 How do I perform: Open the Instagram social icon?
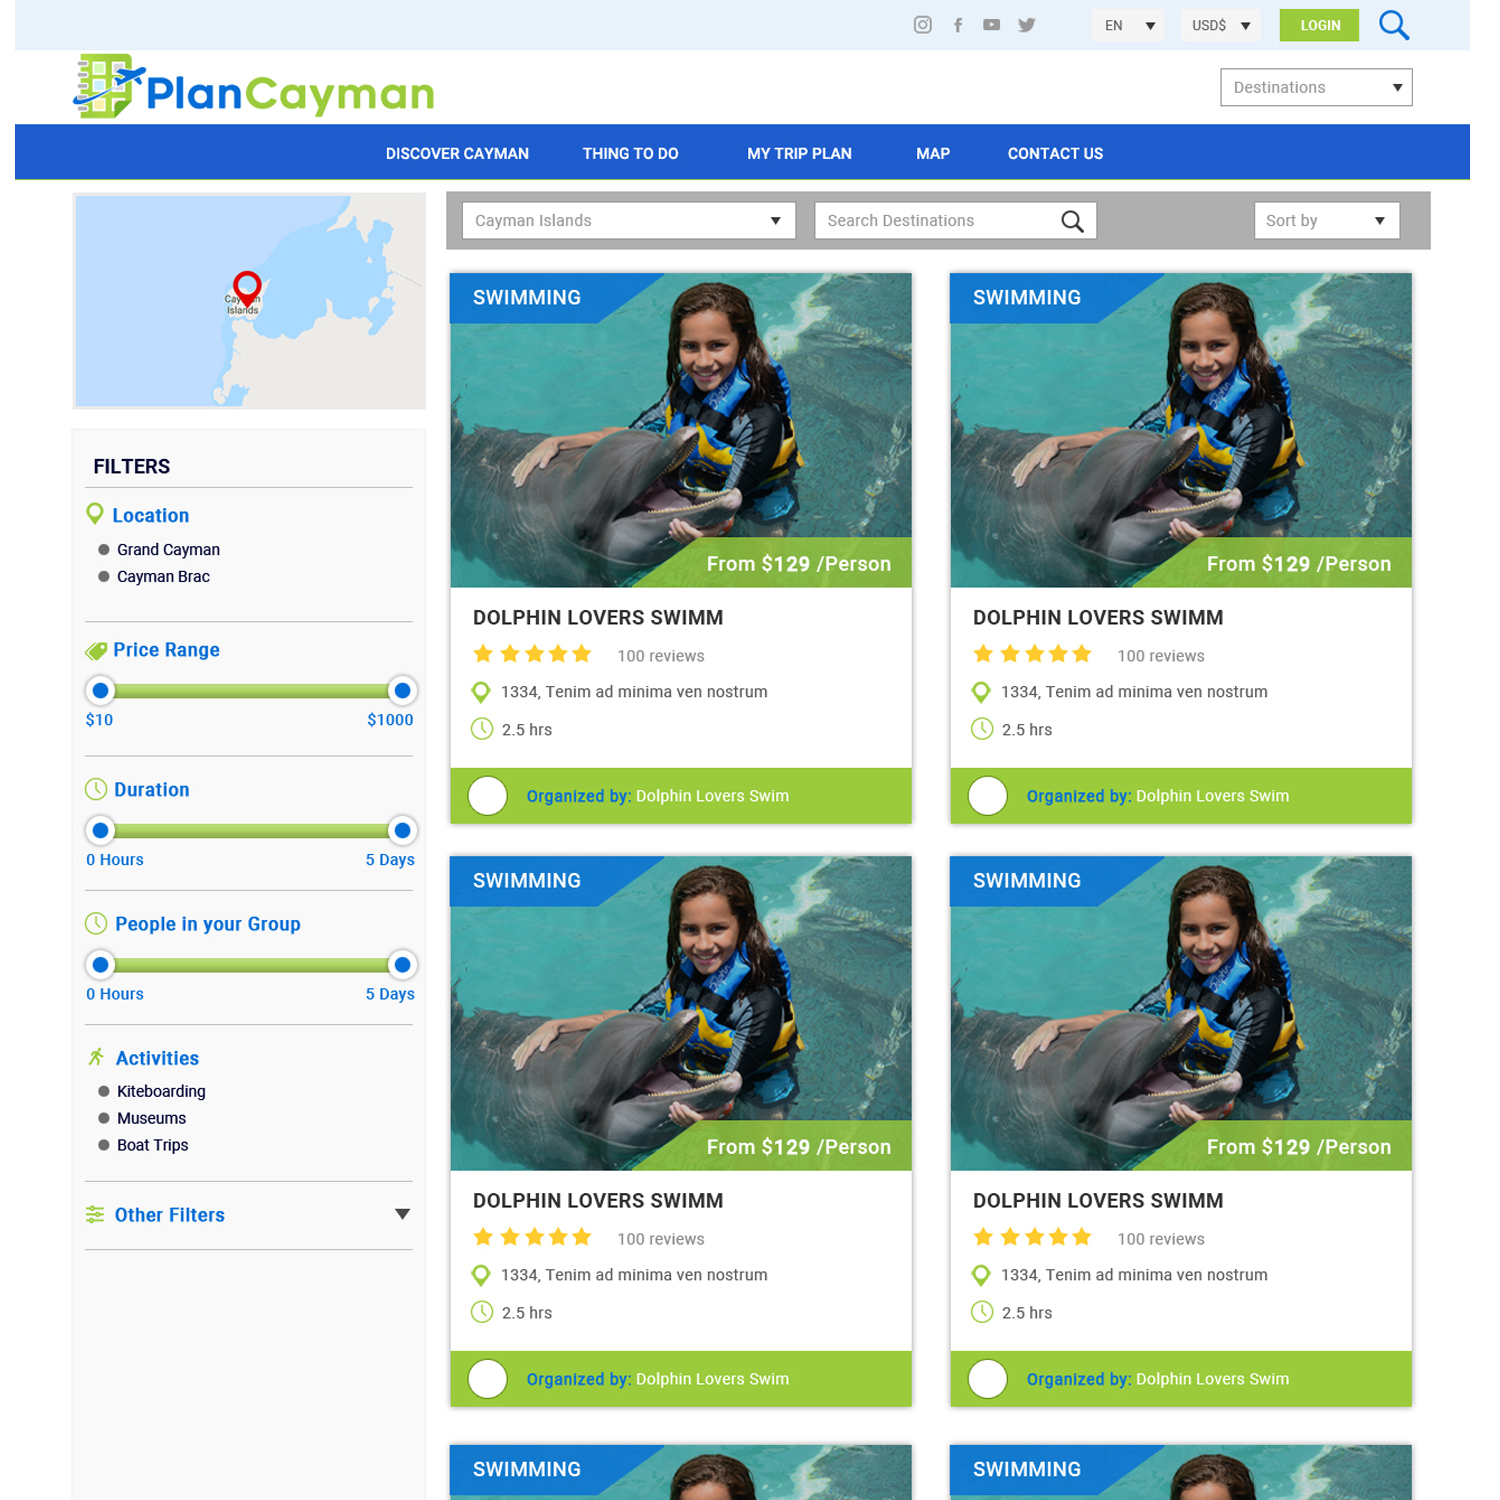(x=922, y=25)
